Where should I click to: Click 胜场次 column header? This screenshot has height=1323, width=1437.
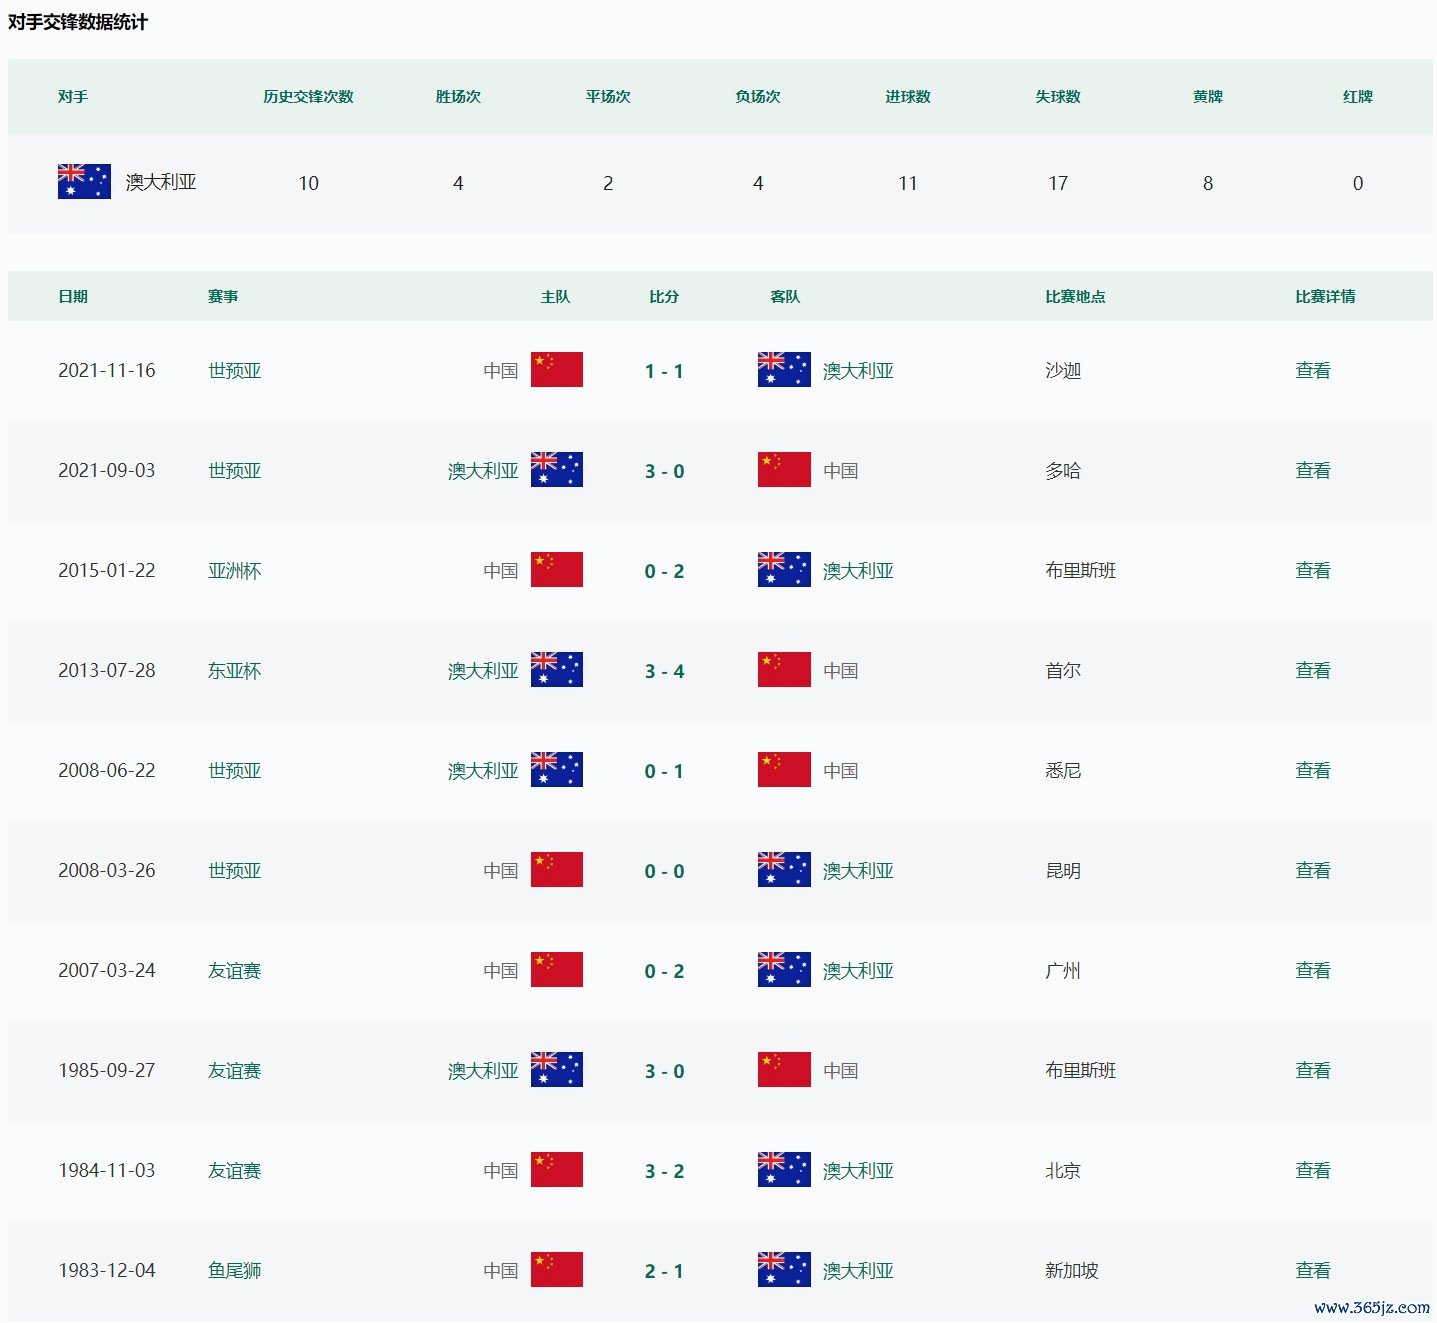pos(458,97)
